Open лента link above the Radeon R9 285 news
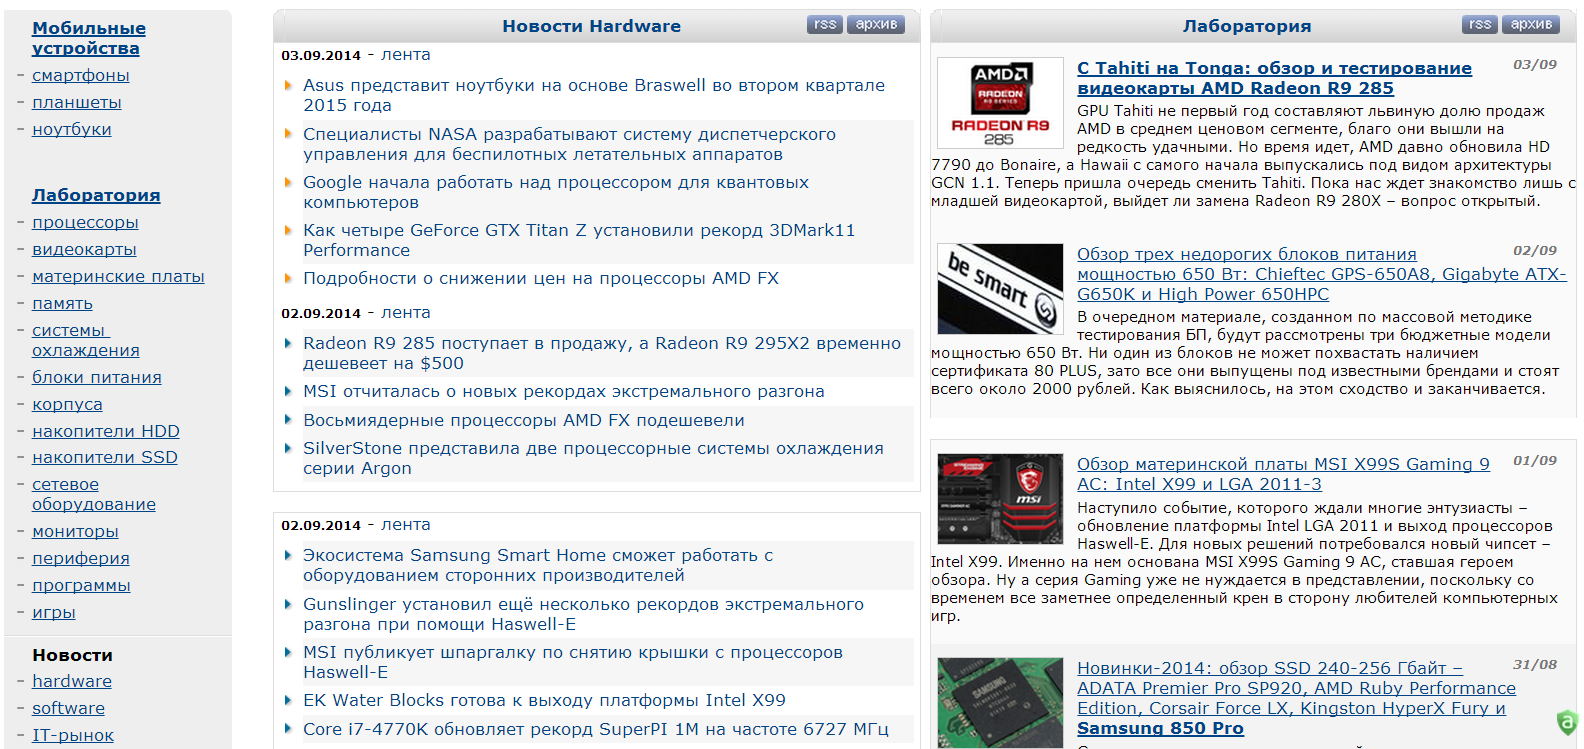 [406, 313]
